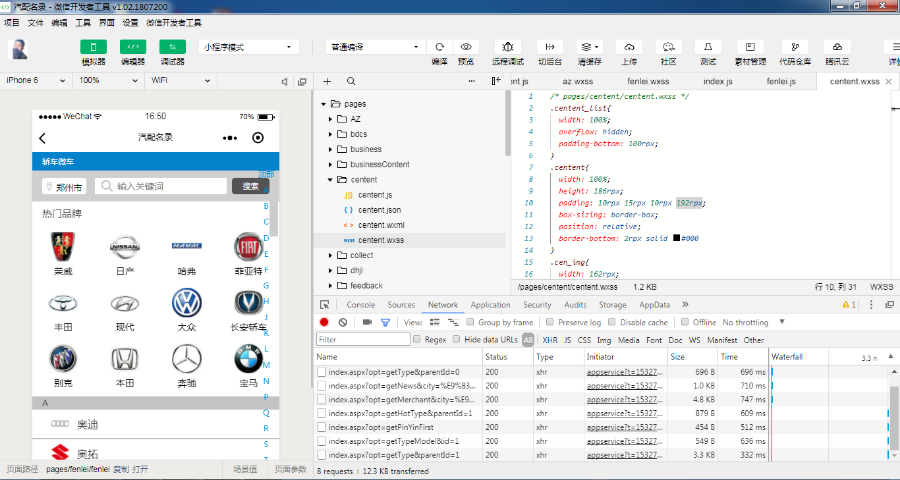Open the iPhone 6 device dropdown
Image resolution: width=900 pixels, height=480 pixels.
click(x=36, y=80)
